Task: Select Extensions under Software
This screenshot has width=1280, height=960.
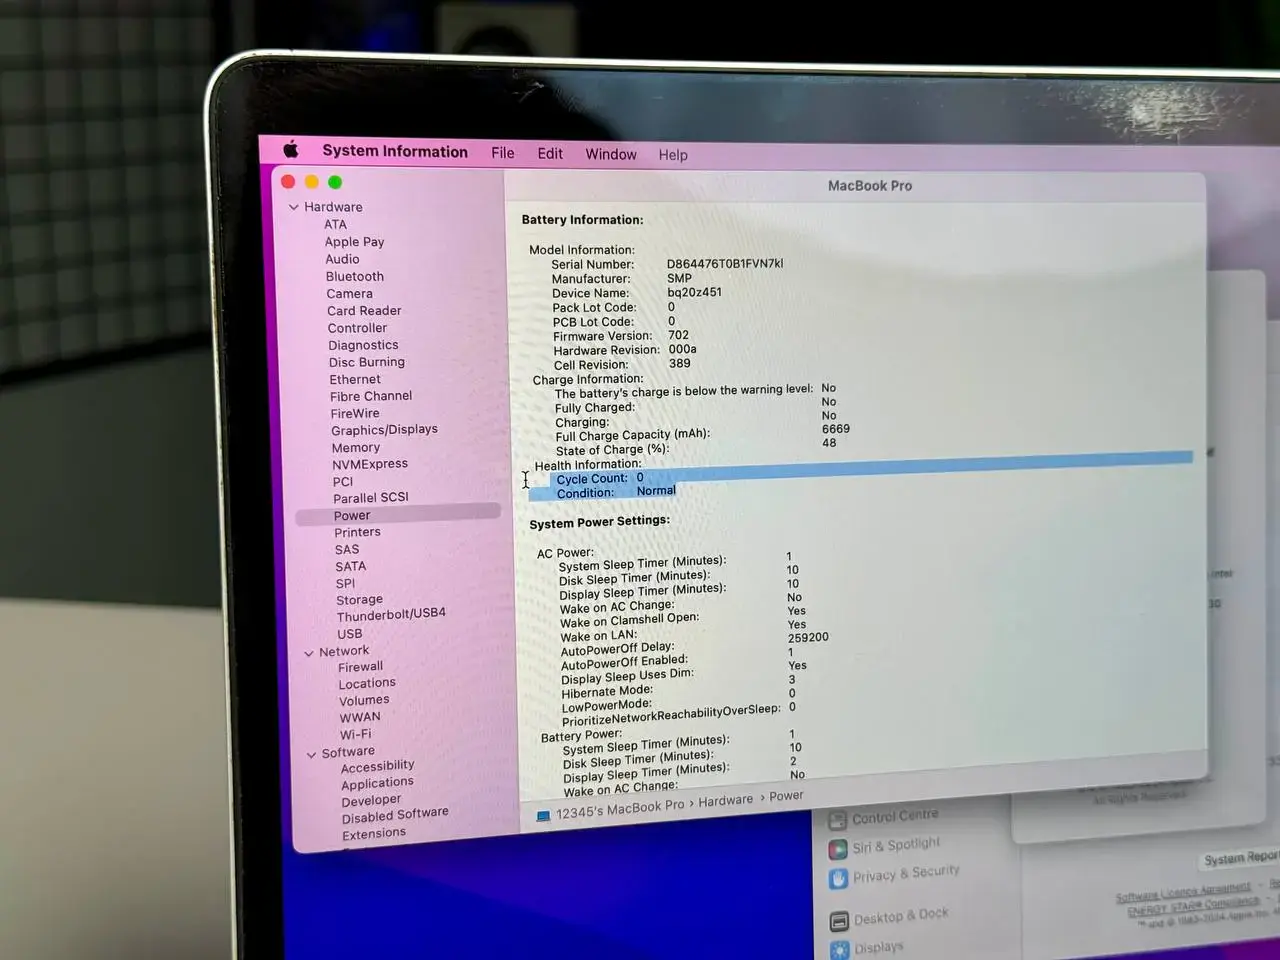Action: 374,834
